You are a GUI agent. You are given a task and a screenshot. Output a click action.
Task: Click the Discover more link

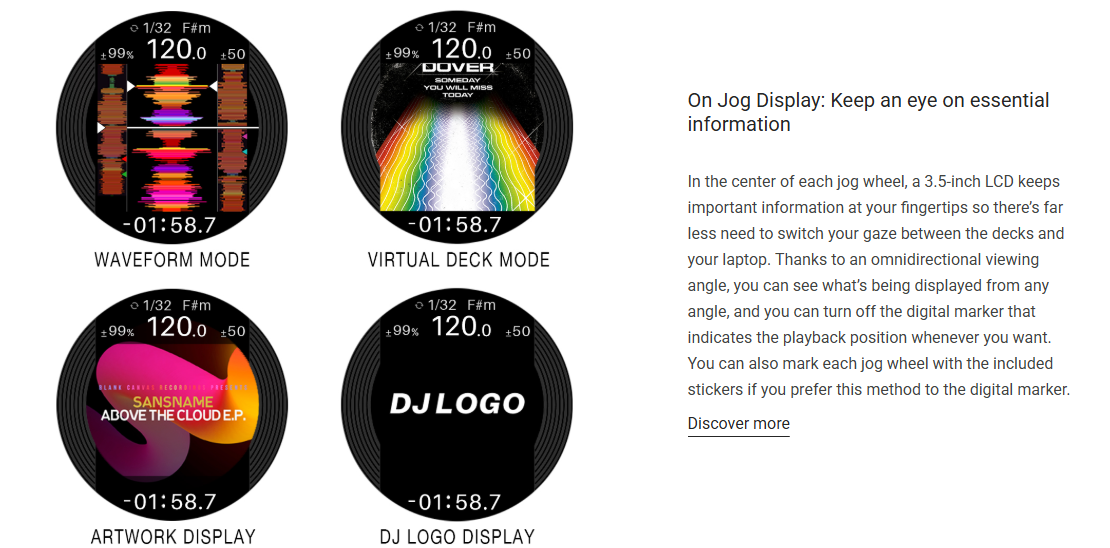click(738, 423)
